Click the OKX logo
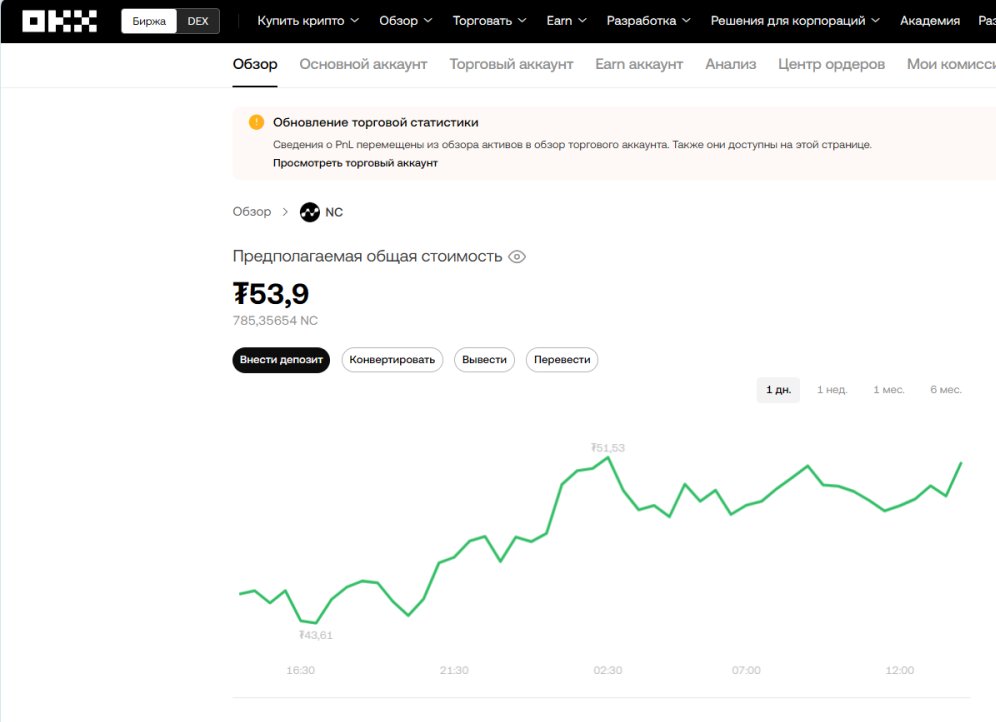The width and height of the screenshot is (996, 722). pos(59,21)
